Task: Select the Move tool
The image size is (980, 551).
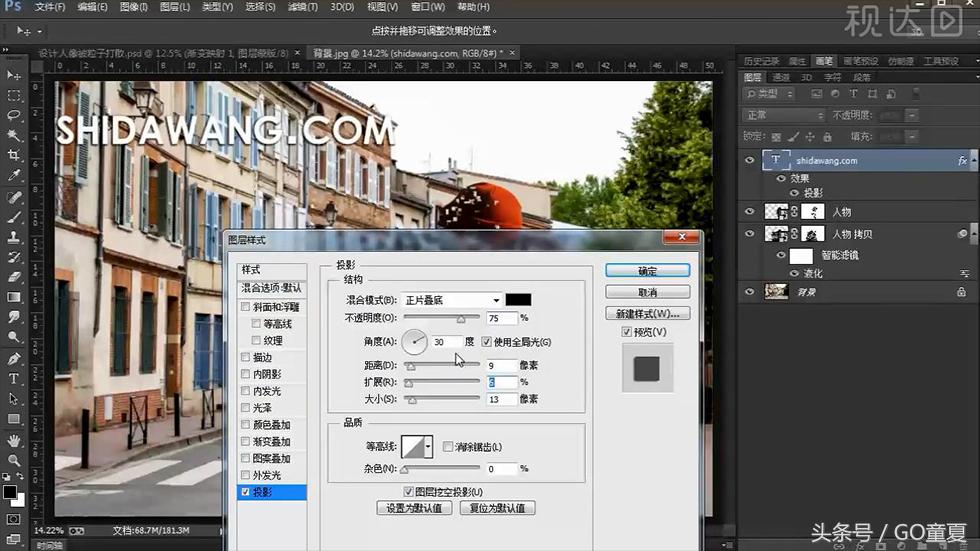Action: point(13,76)
